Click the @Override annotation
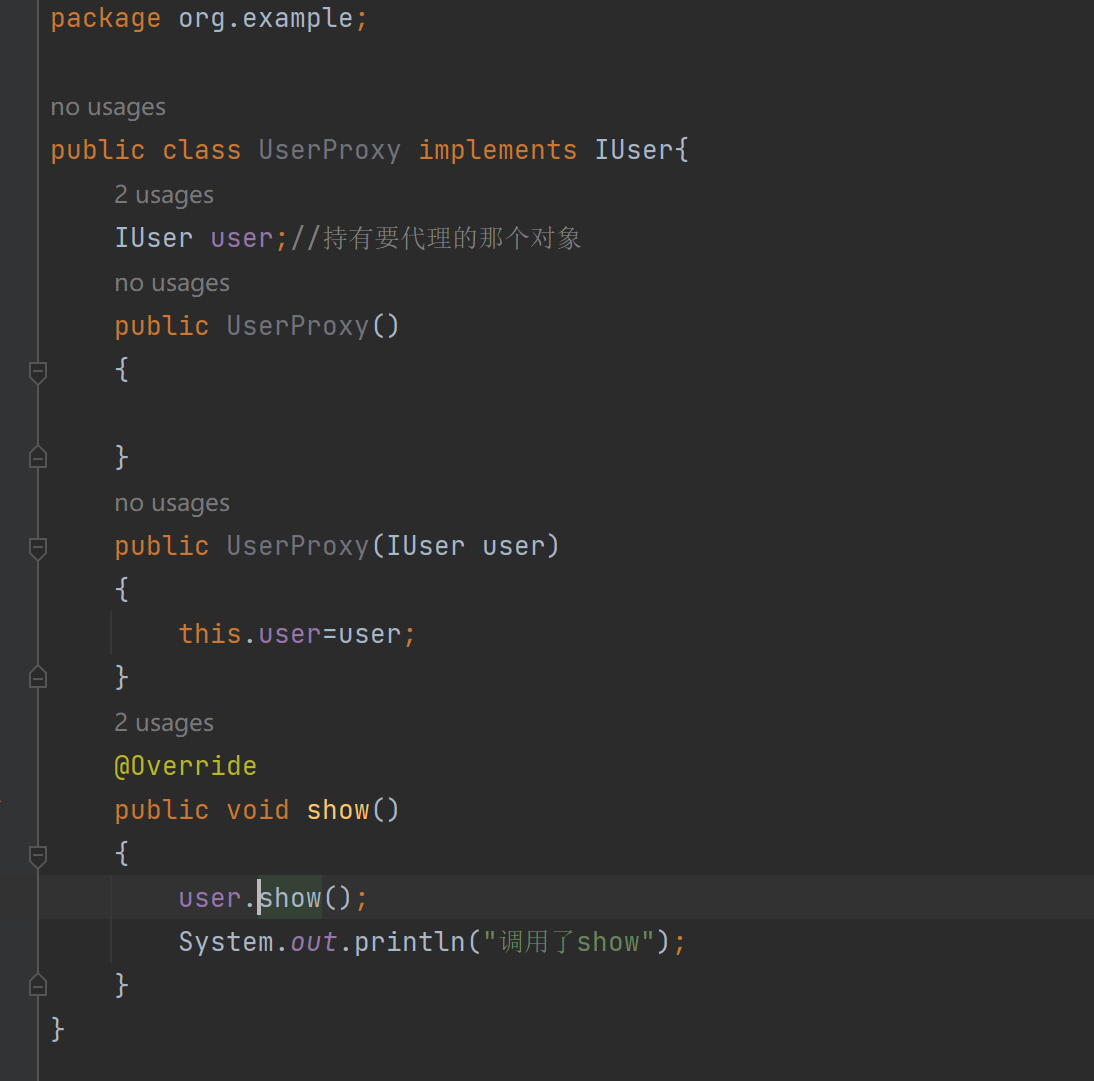 point(186,766)
